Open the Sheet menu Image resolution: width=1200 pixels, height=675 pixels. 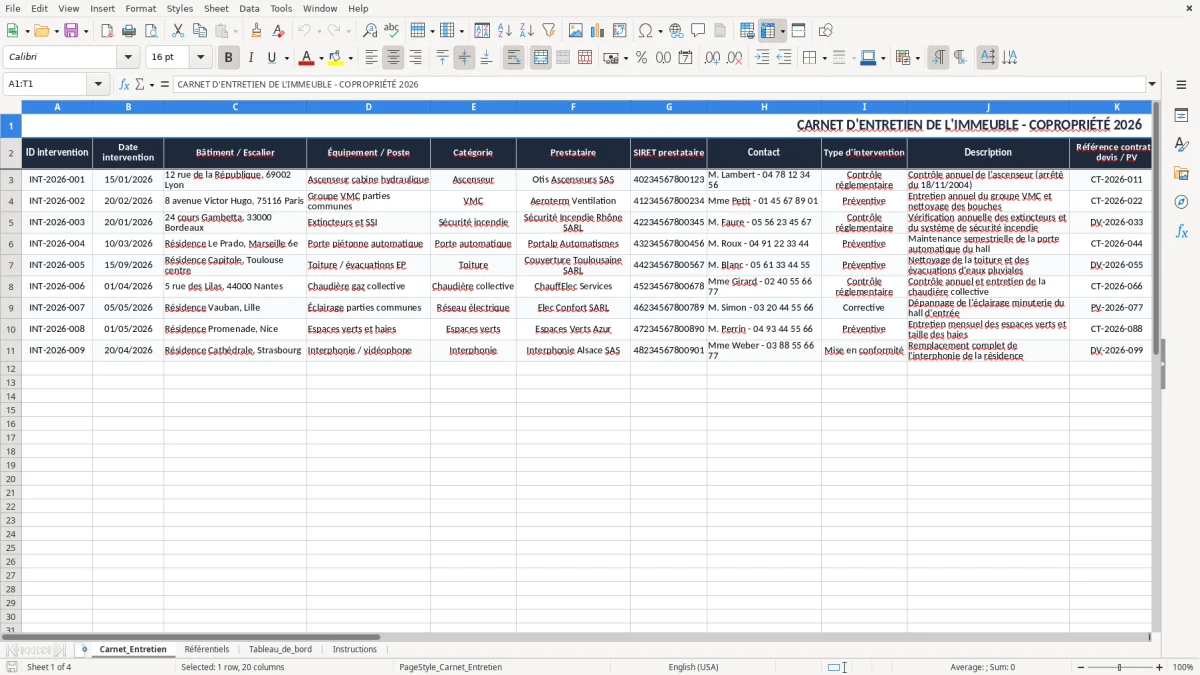pyautogui.click(x=216, y=8)
